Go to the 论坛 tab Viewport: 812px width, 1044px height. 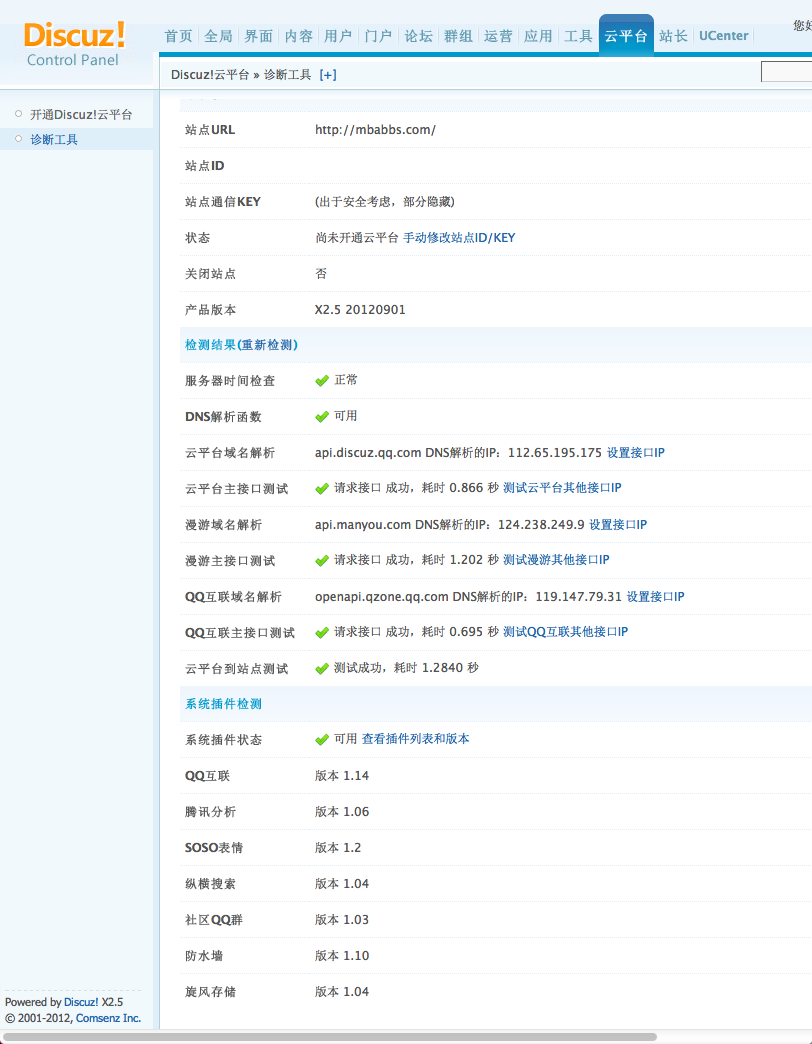[418, 36]
